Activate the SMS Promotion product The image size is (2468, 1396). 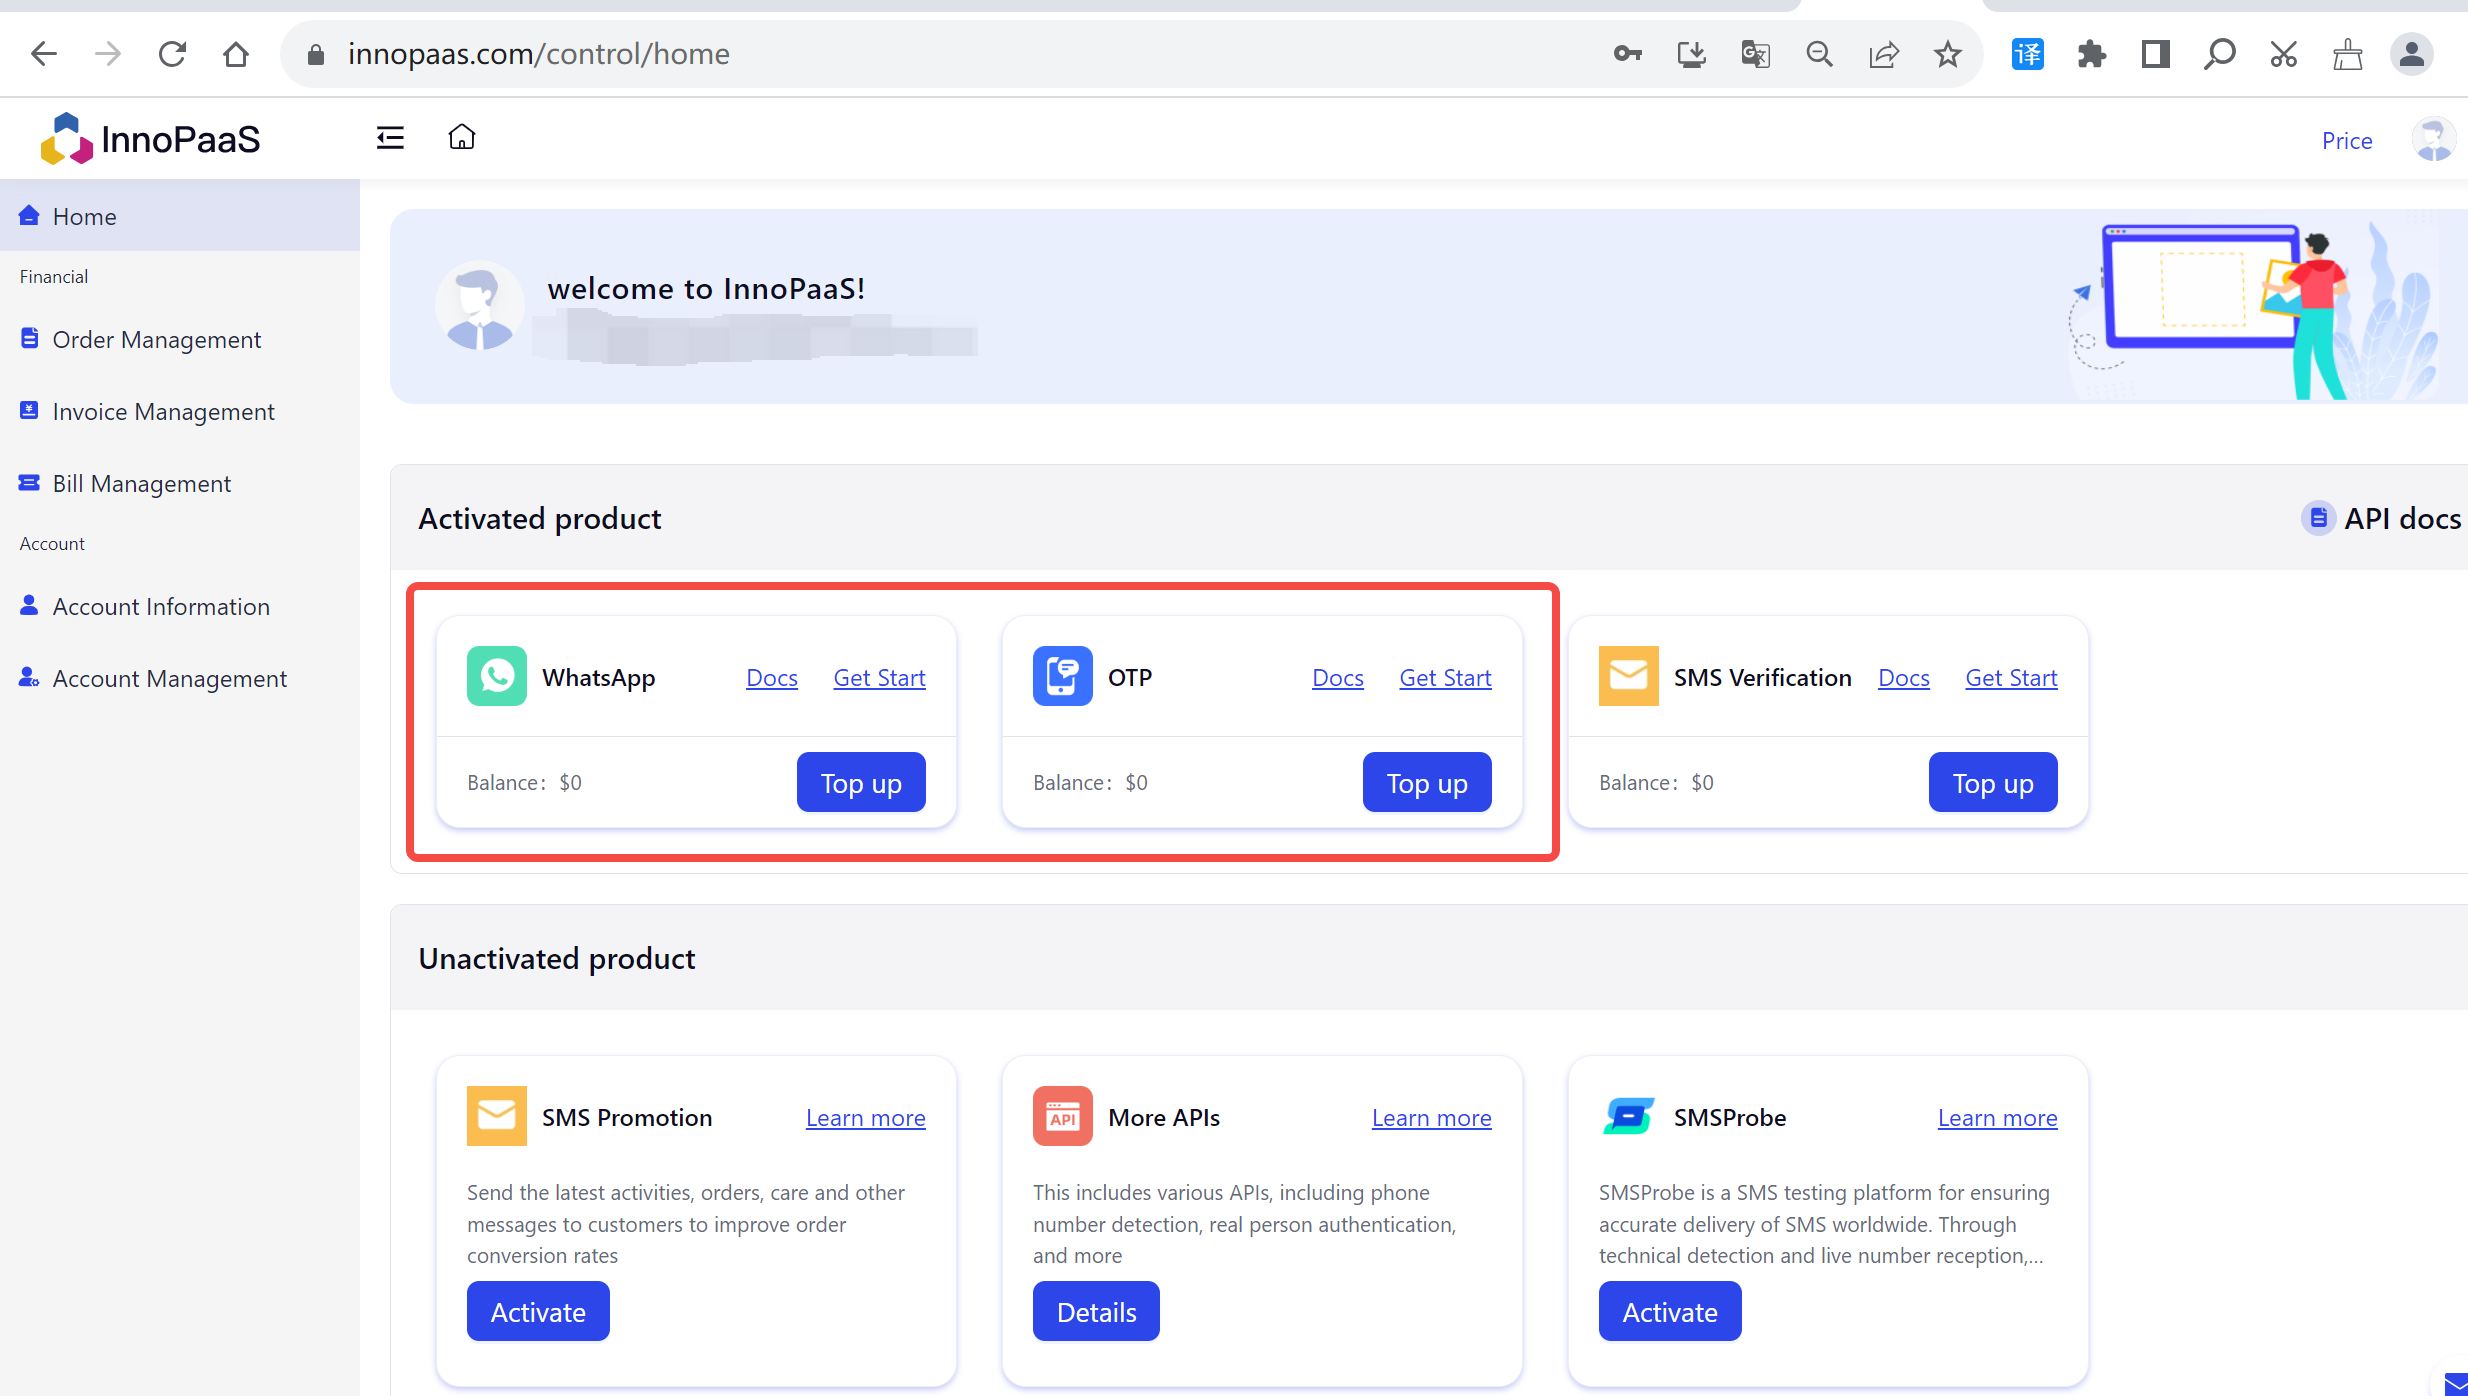point(538,1312)
